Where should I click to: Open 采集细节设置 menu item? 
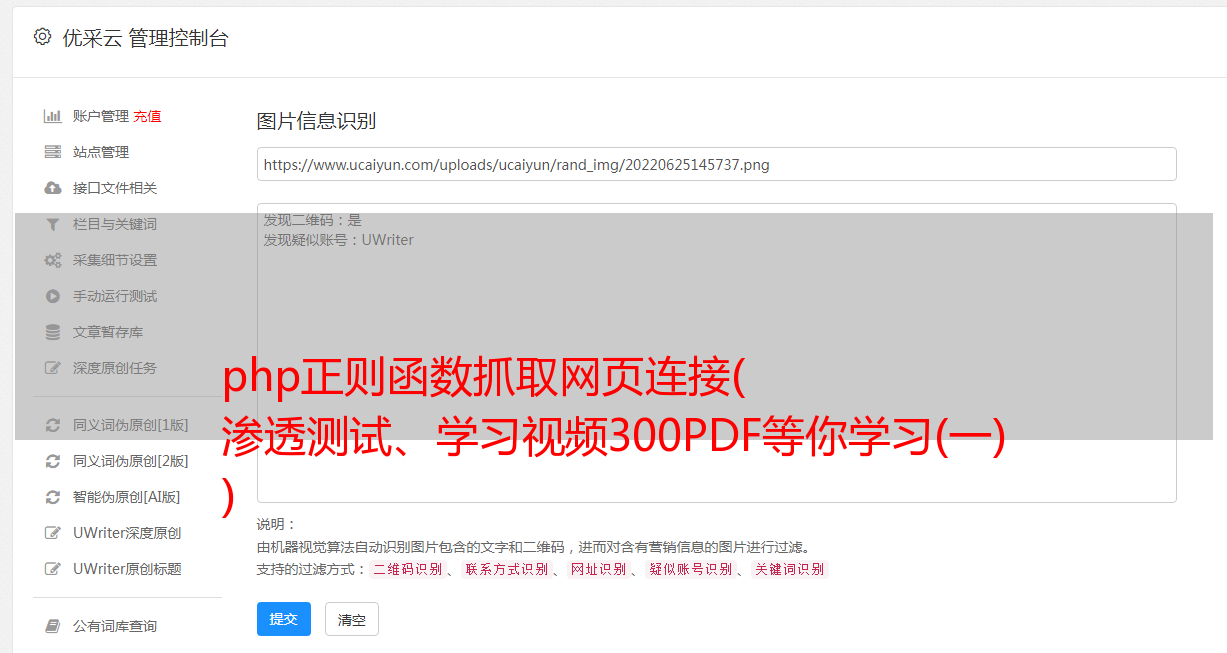click(115, 260)
